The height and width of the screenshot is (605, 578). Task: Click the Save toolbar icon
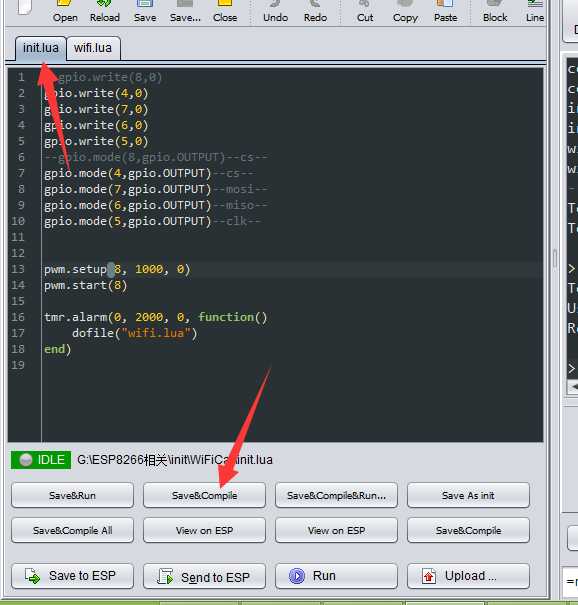(145, 12)
